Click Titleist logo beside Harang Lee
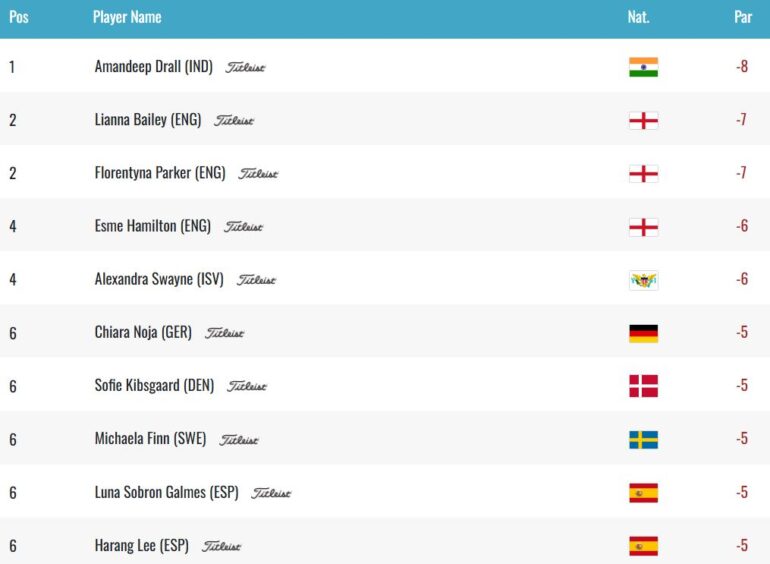This screenshot has height=564, width=770. [x=221, y=546]
